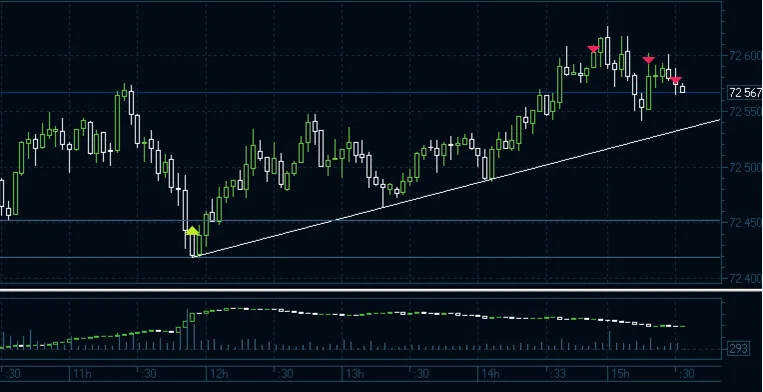Click the :33 time axis label
The image size is (763, 392).
tap(558, 374)
